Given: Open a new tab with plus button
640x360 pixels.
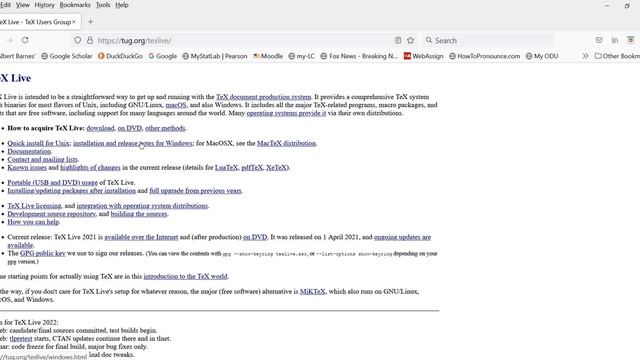Looking at the screenshot, I should (x=91, y=22).
